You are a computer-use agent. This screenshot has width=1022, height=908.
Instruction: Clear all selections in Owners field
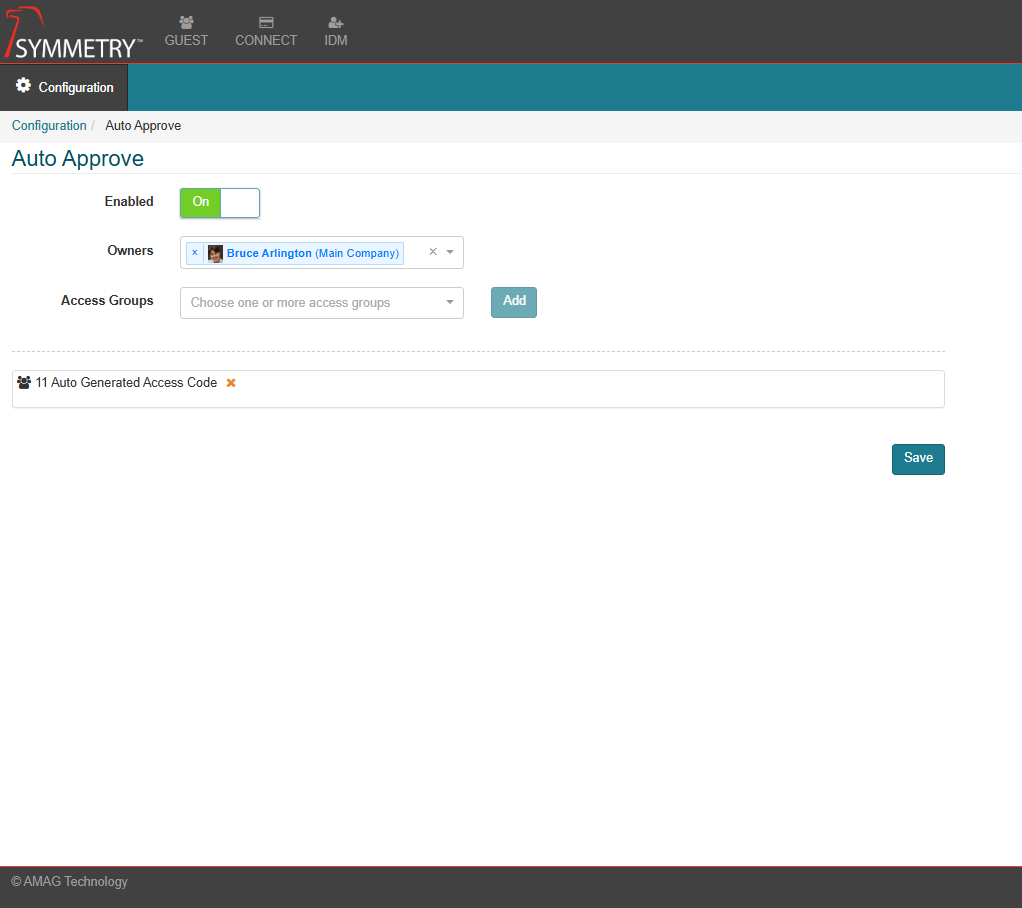[433, 252]
